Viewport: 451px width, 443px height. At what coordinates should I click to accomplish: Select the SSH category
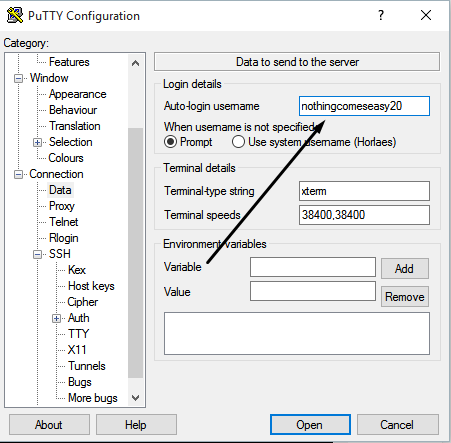coord(60,254)
